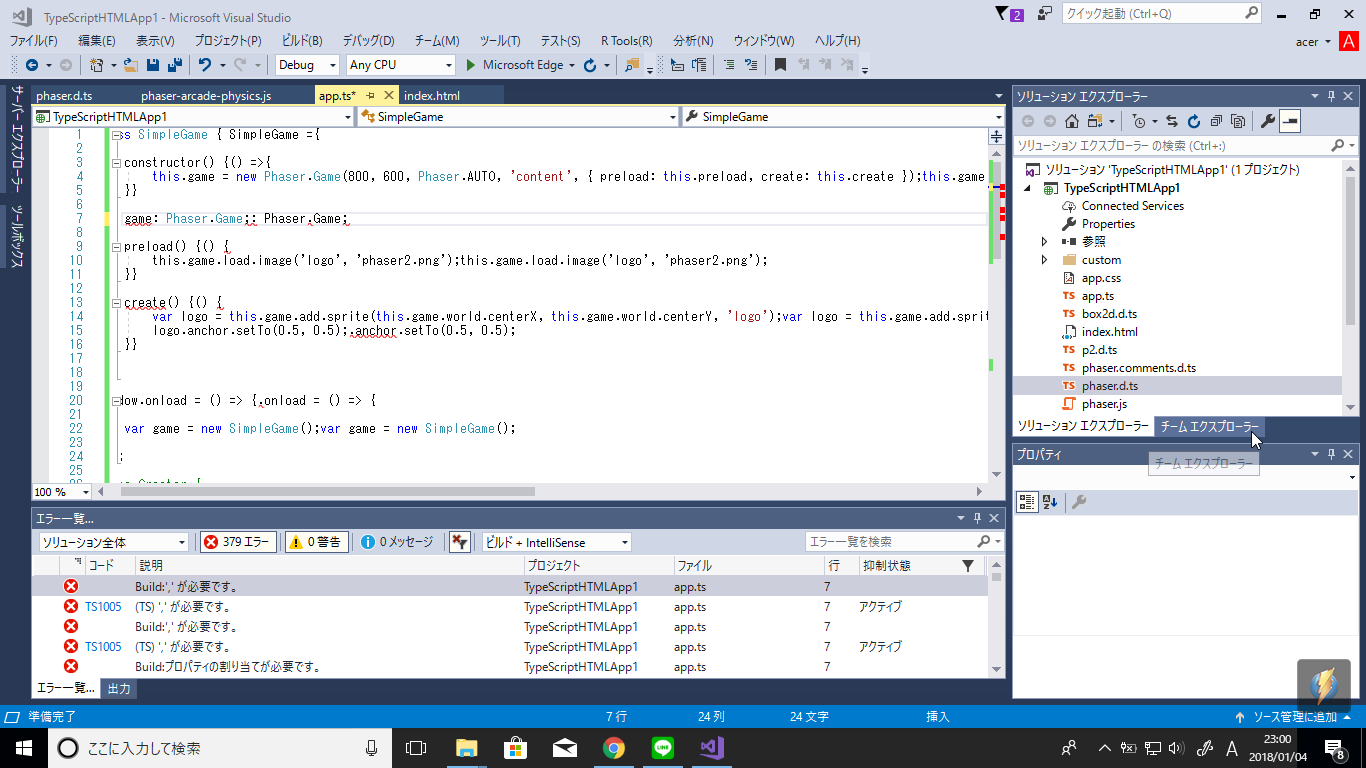Toggle Categorized view in Properties panel

[x=1027, y=502]
